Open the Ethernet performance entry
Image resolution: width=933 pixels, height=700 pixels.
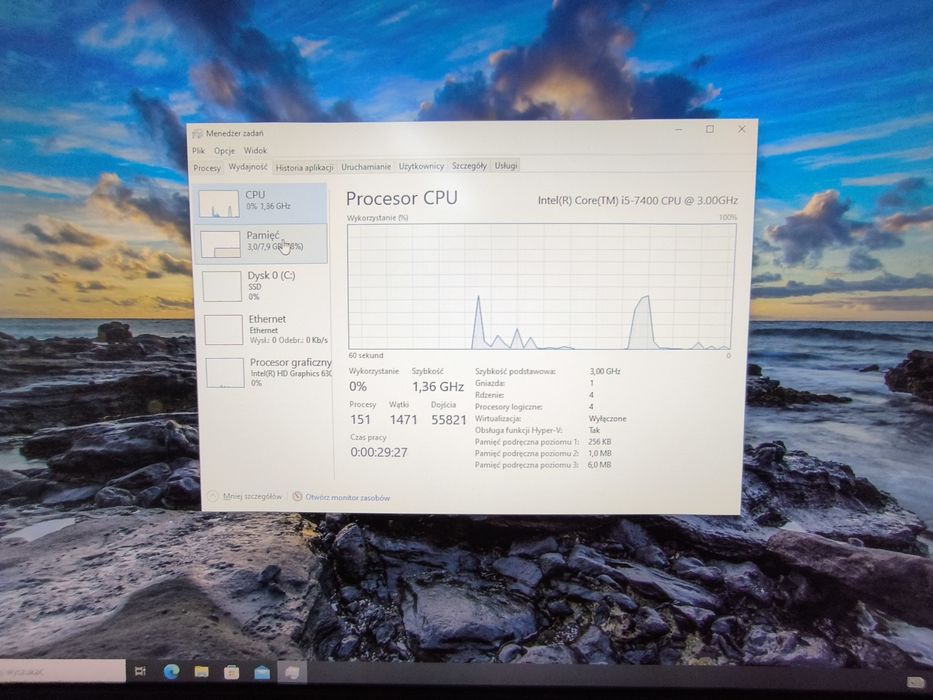(x=263, y=330)
